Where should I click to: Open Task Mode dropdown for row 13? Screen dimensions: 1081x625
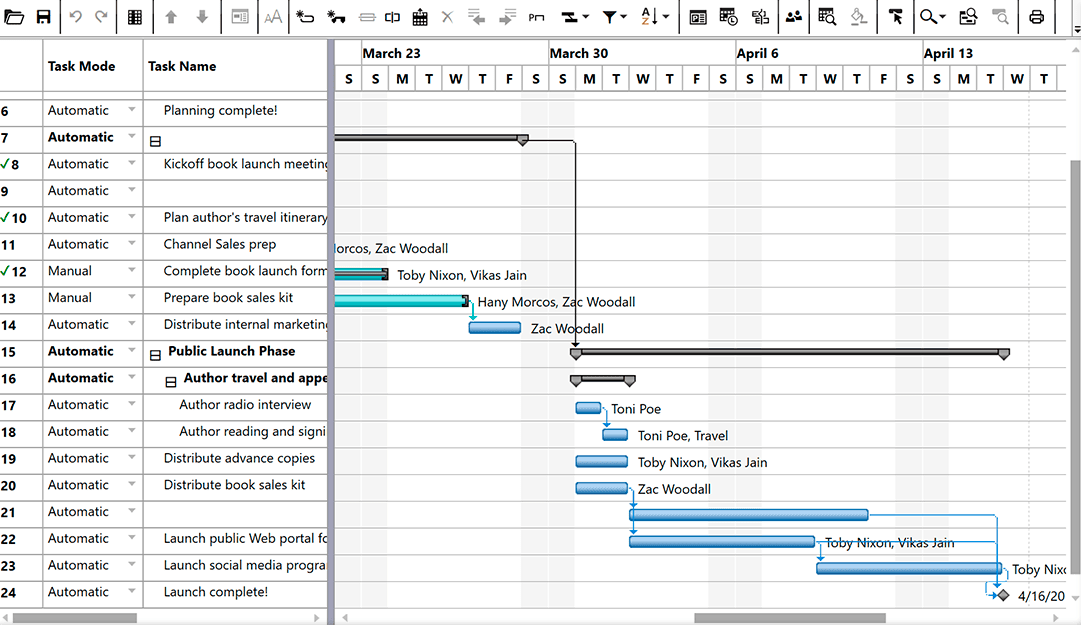tap(131, 297)
